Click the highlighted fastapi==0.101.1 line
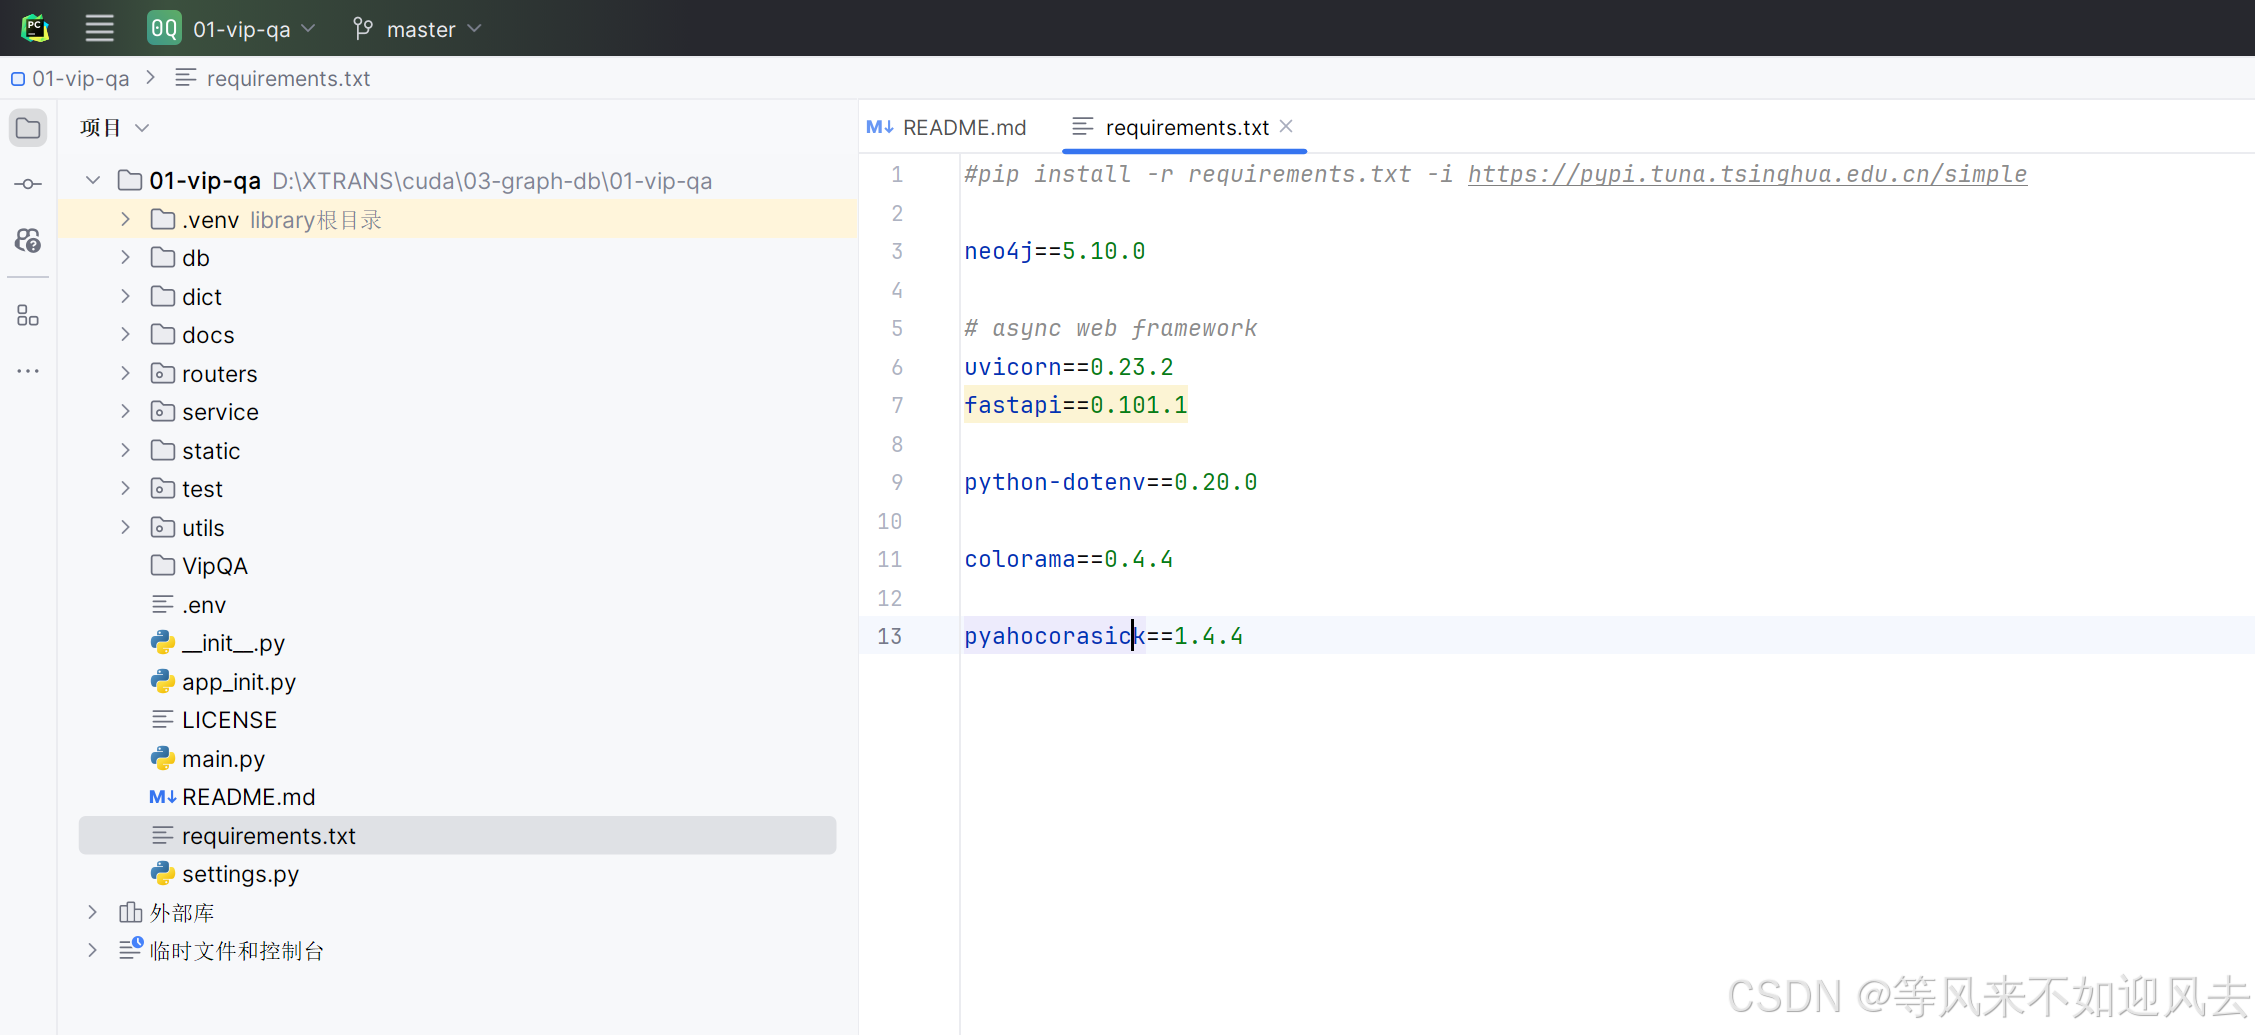The image size is (2255, 1035). point(1076,405)
